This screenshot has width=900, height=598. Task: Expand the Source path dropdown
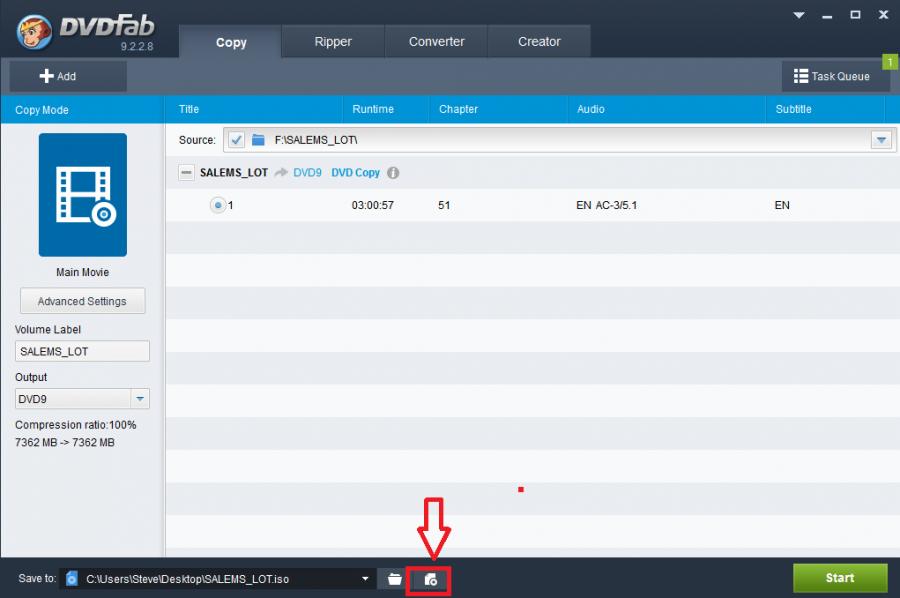(x=881, y=139)
